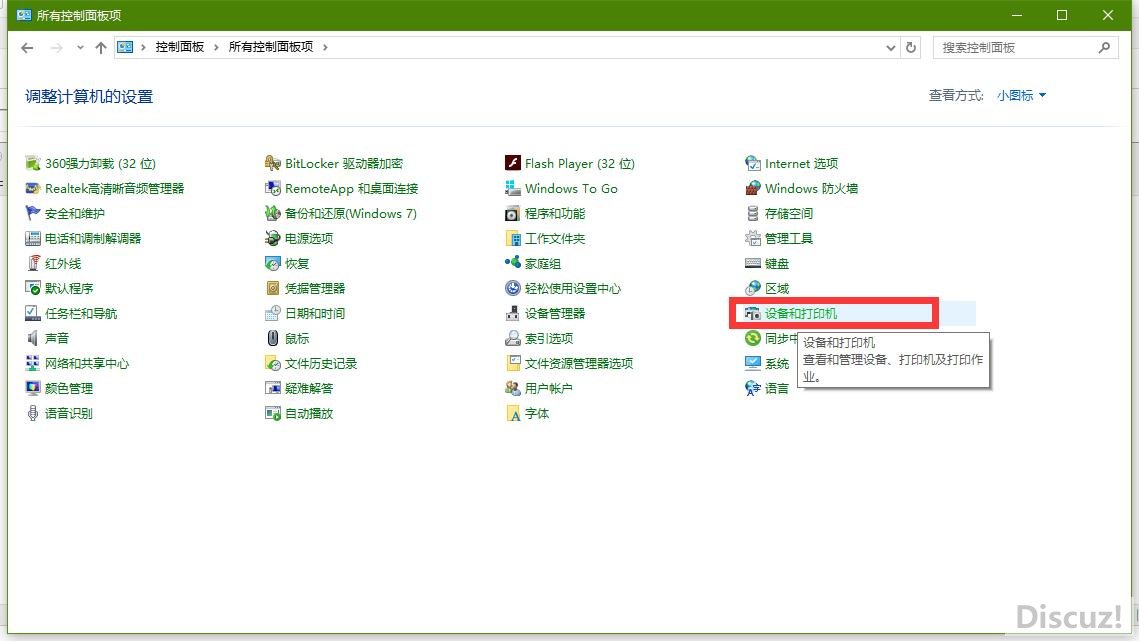Open the 任务栏和导航 link

tap(81, 313)
